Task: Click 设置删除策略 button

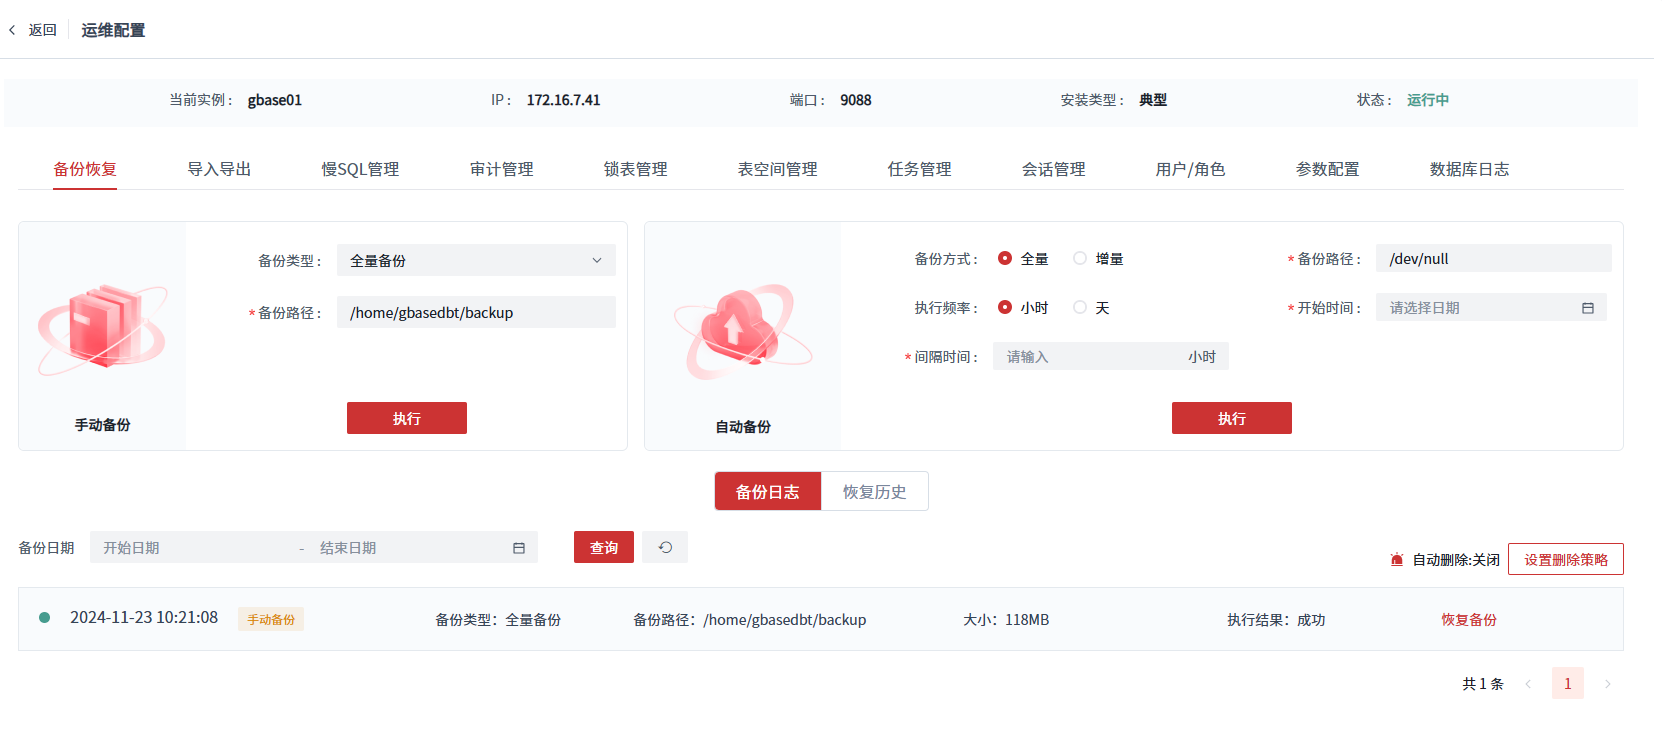Action: click(1565, 559)
